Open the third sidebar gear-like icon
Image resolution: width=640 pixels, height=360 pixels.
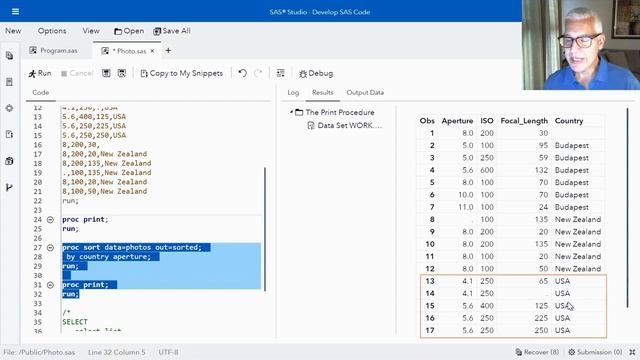[9, 108]
